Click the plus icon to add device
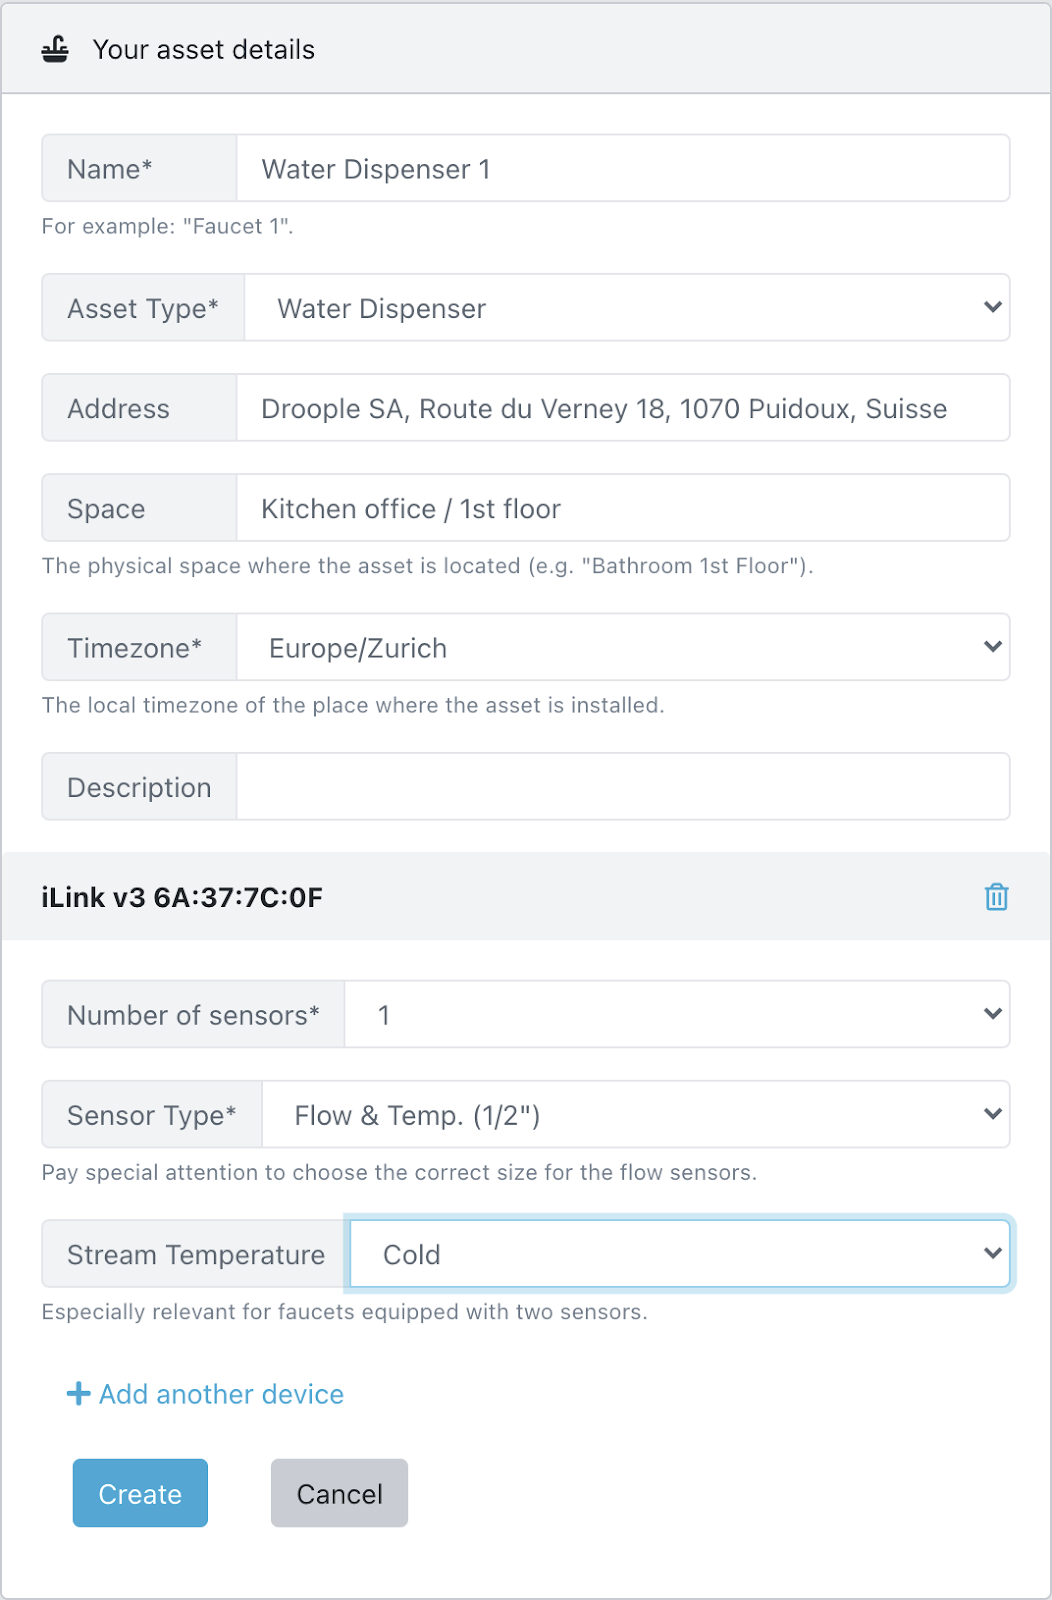This screenshot has width=1052, height=1600. tap(78, 1394)
